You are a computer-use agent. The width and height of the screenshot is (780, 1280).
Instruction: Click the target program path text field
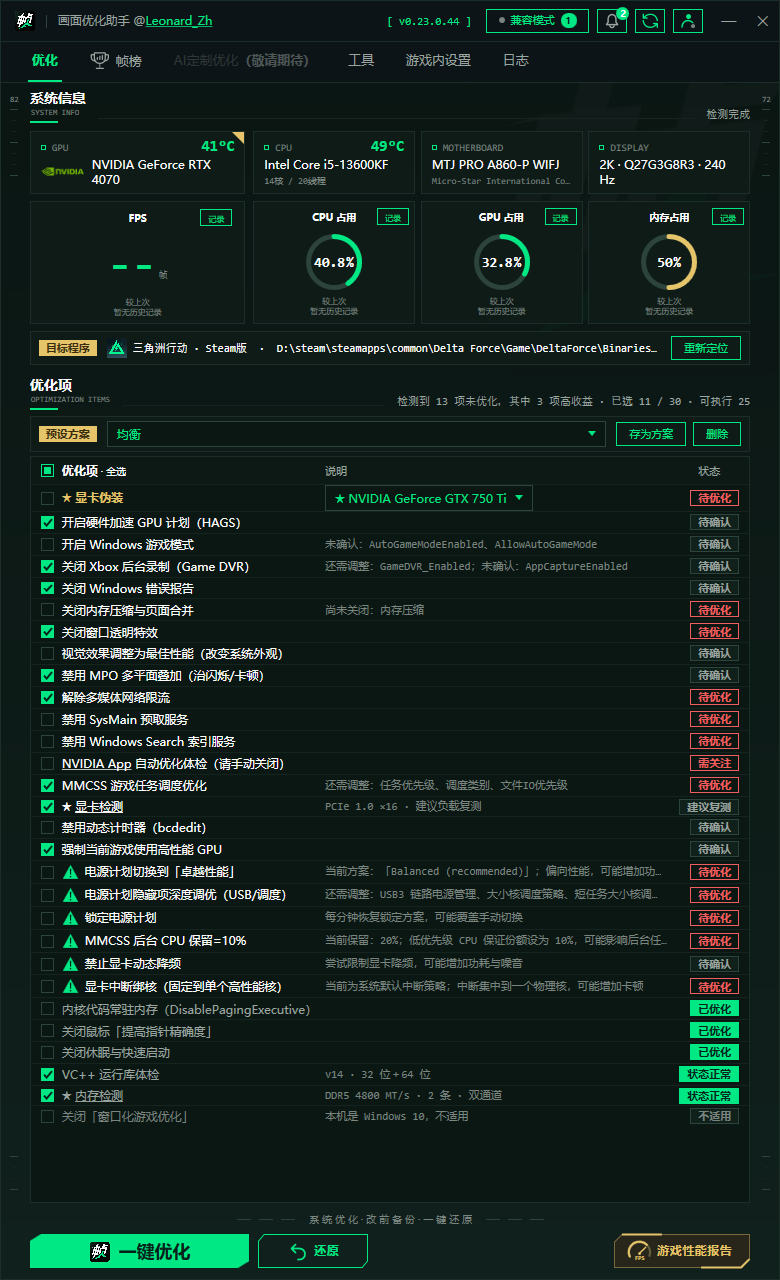point(467,348)
